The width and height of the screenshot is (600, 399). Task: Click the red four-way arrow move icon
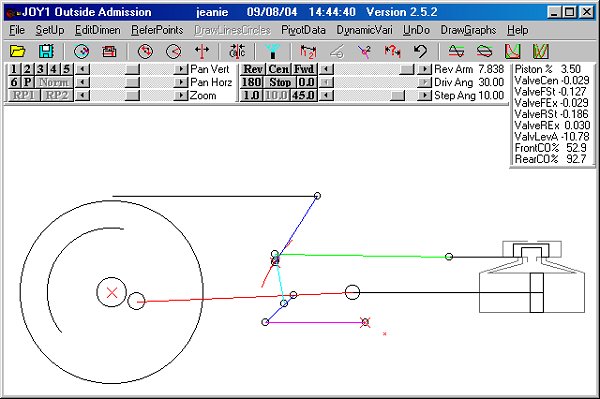202,51
